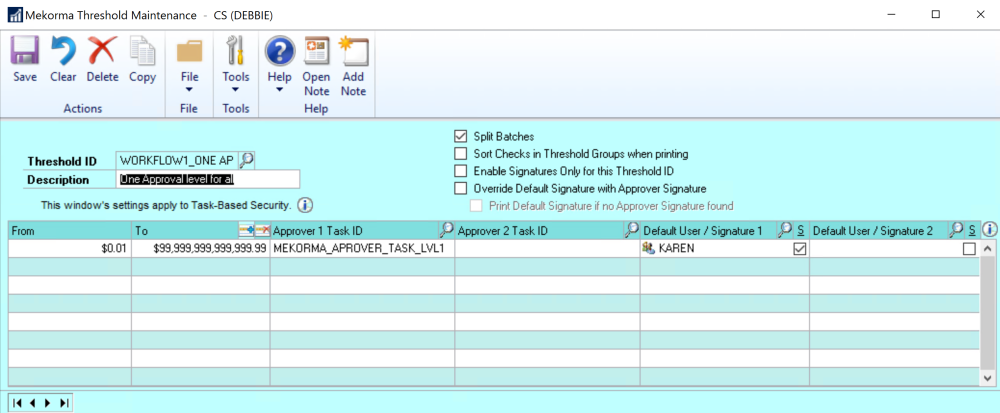
Task: Click the empty Approver 2 Task ID cell in first row
Action: pos(548,249)
